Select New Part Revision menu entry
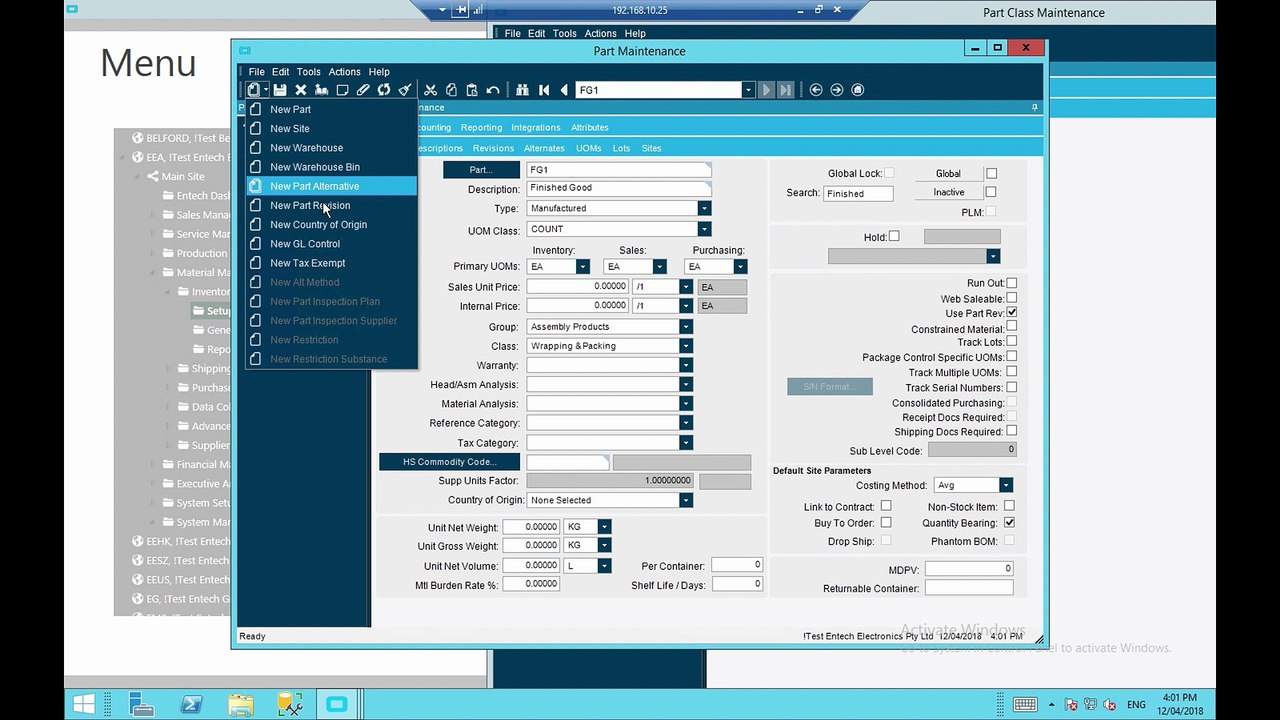 pos(332,205)
